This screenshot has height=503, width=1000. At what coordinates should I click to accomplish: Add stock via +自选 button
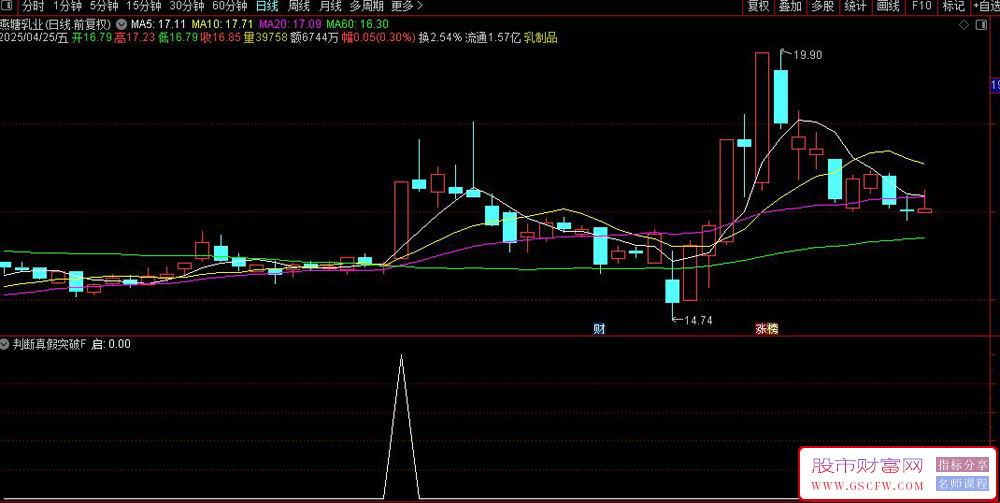(986, 6)
